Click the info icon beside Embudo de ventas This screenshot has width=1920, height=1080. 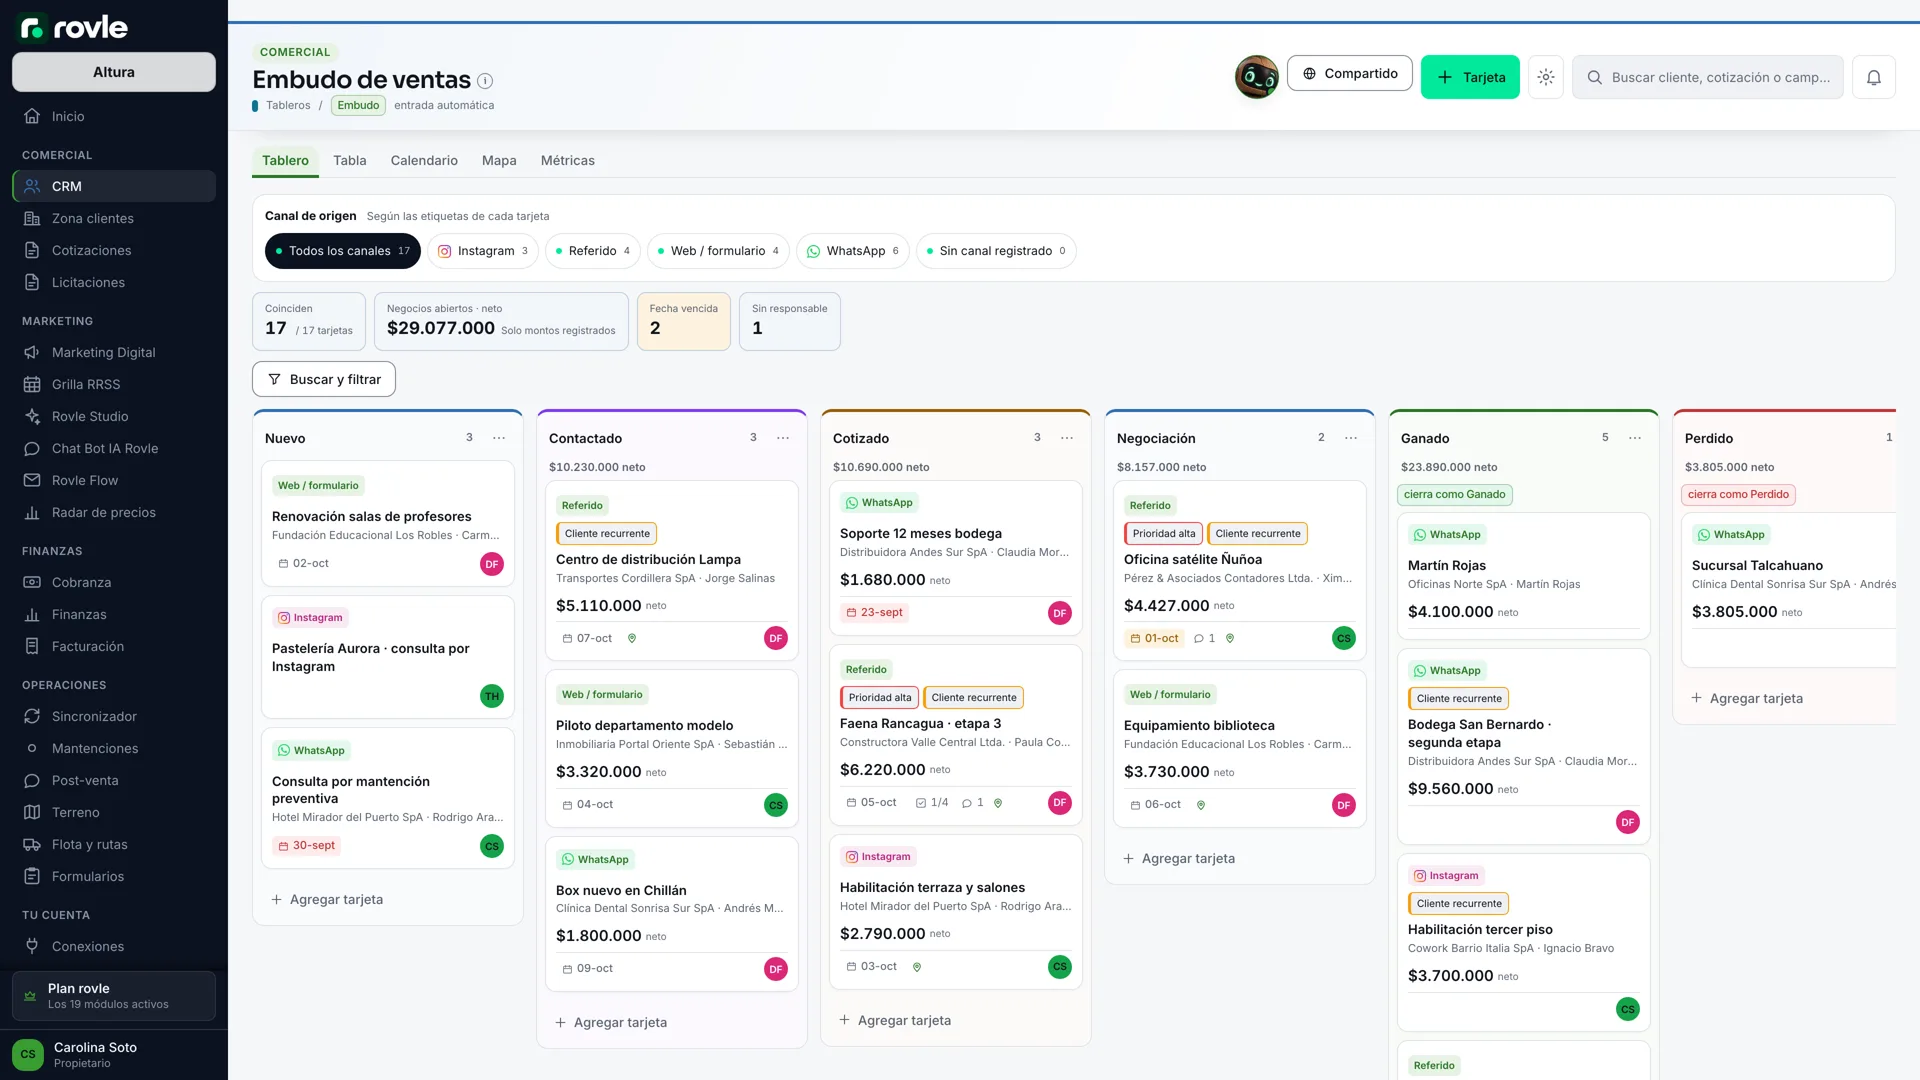[485, 80]
